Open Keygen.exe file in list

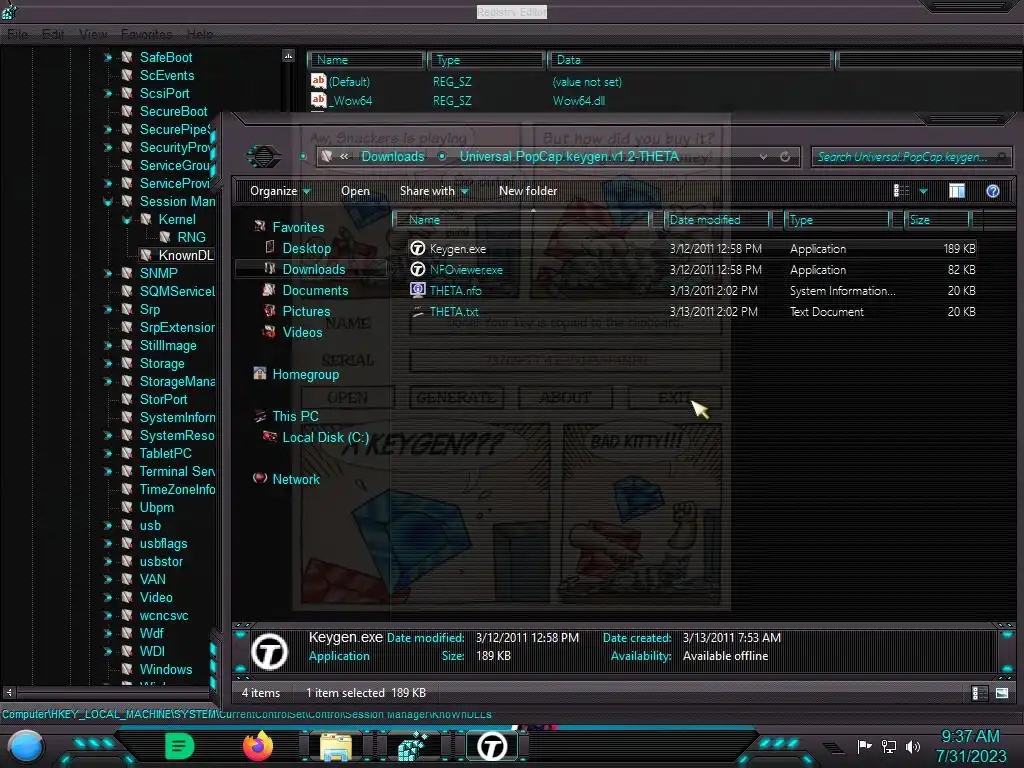tap(457, 249)
